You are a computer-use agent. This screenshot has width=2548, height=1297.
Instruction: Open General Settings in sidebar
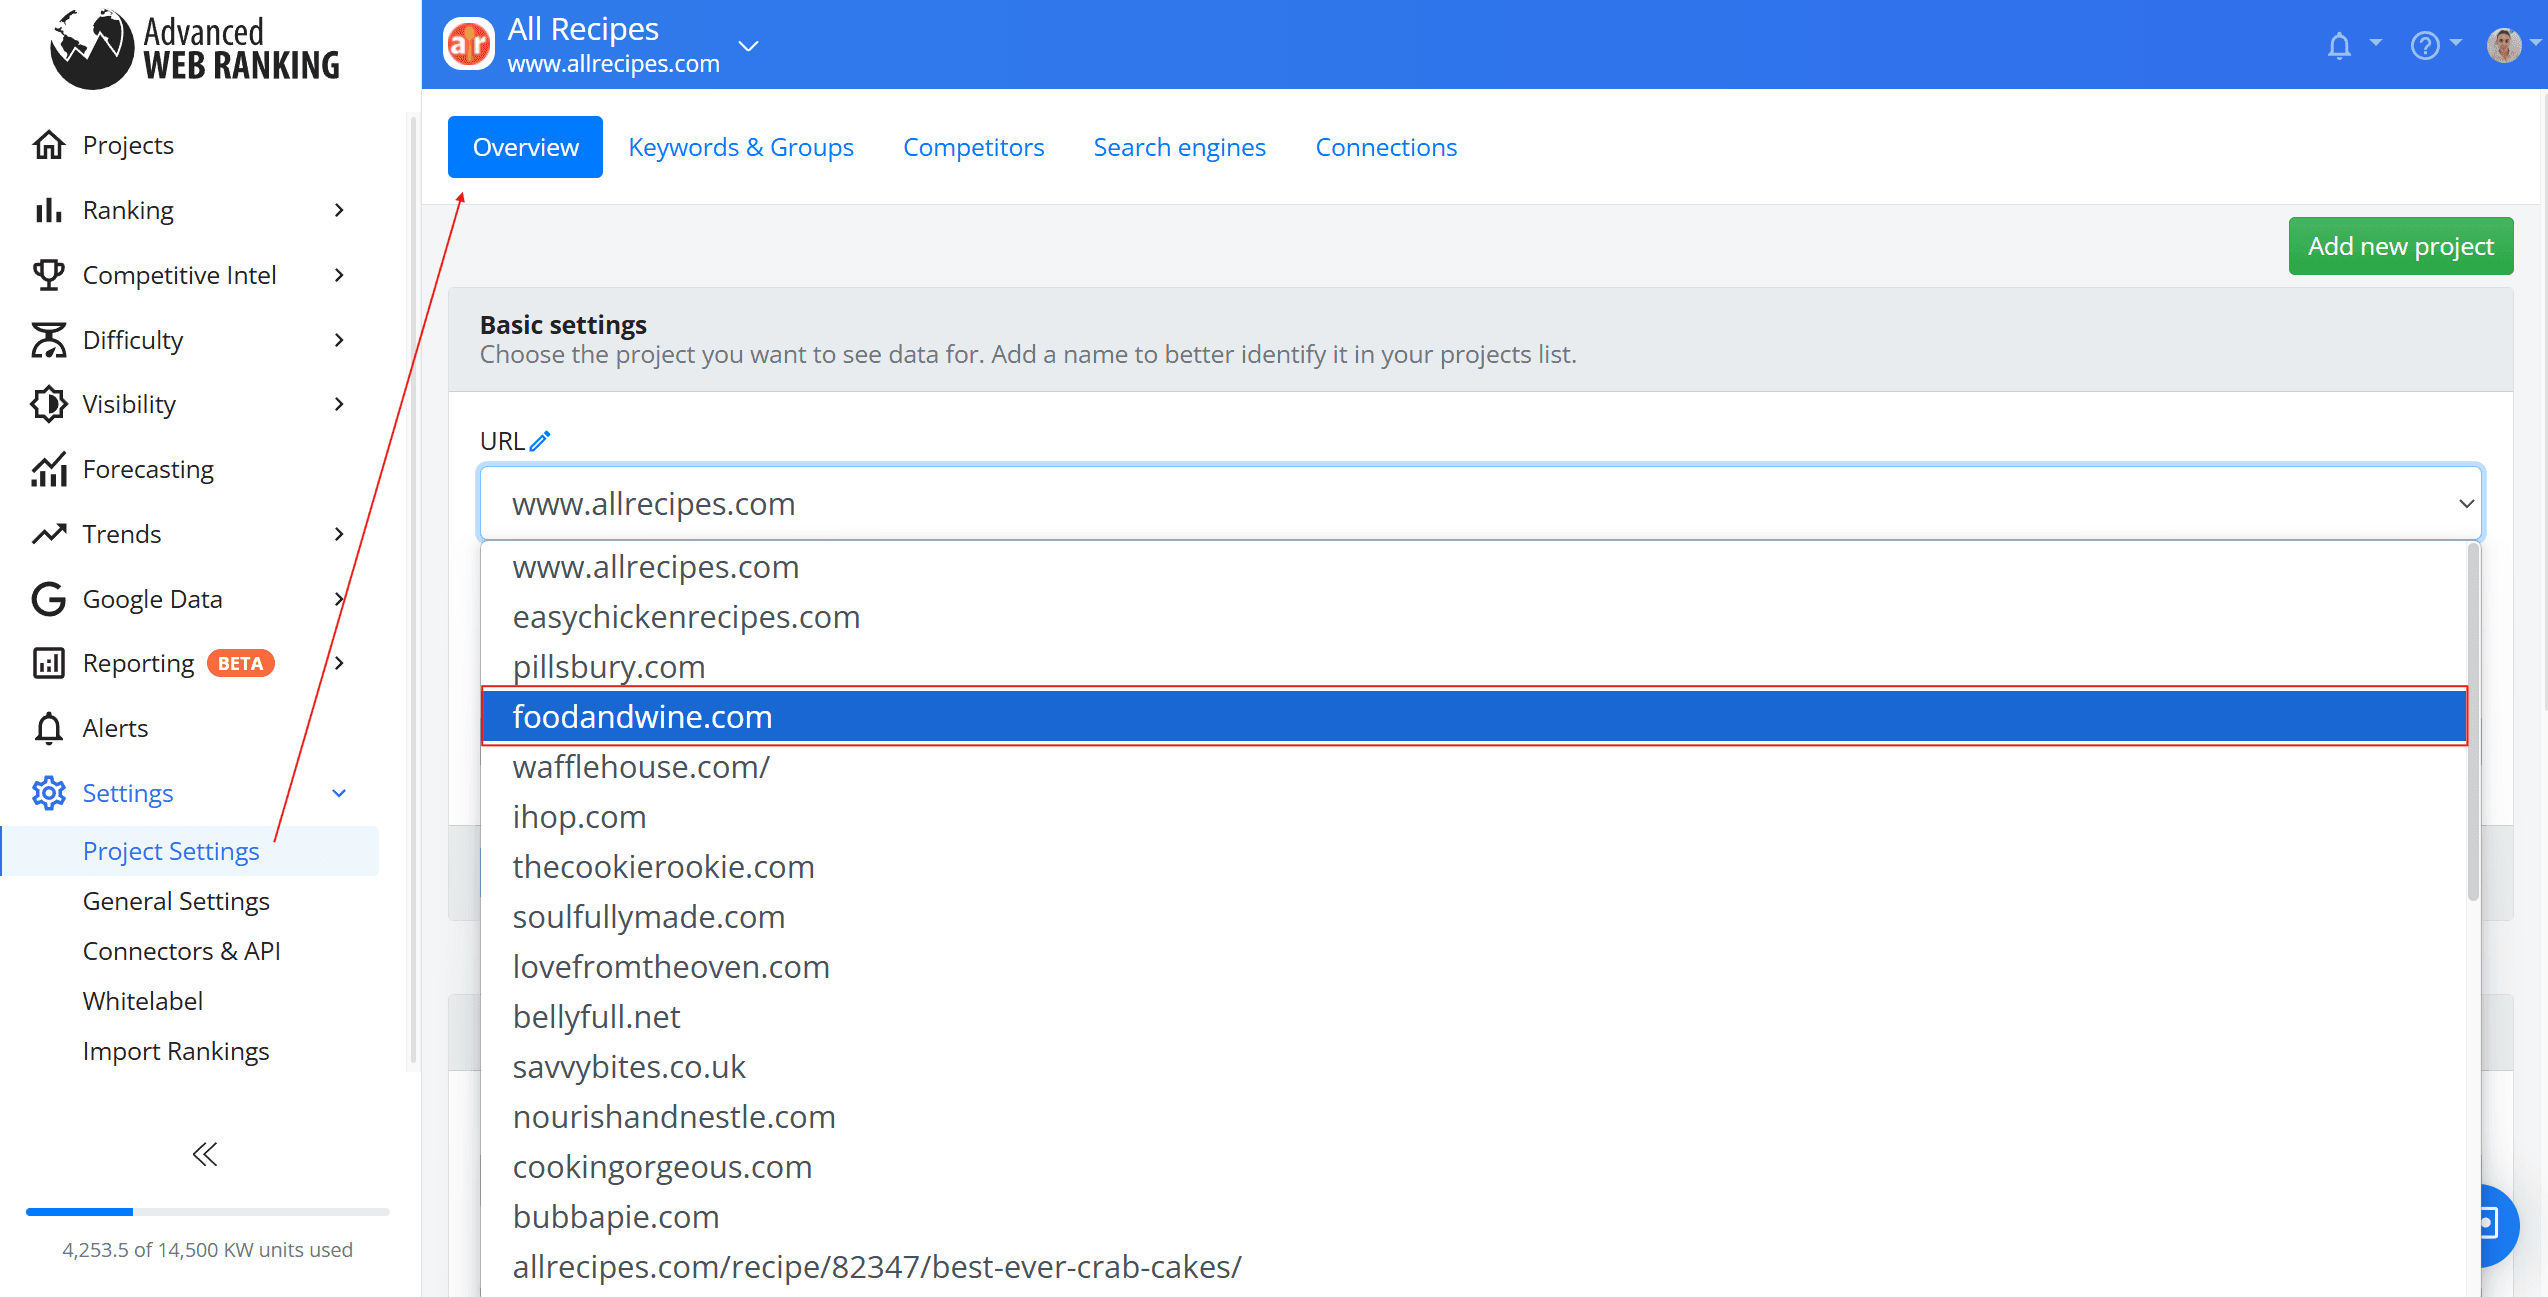pos(176,901)
